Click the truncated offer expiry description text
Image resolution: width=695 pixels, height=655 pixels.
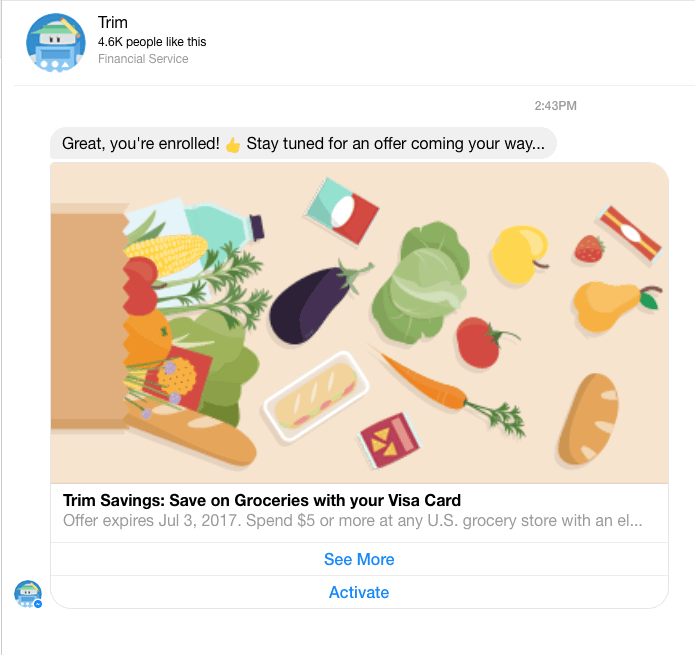(352, 520)
